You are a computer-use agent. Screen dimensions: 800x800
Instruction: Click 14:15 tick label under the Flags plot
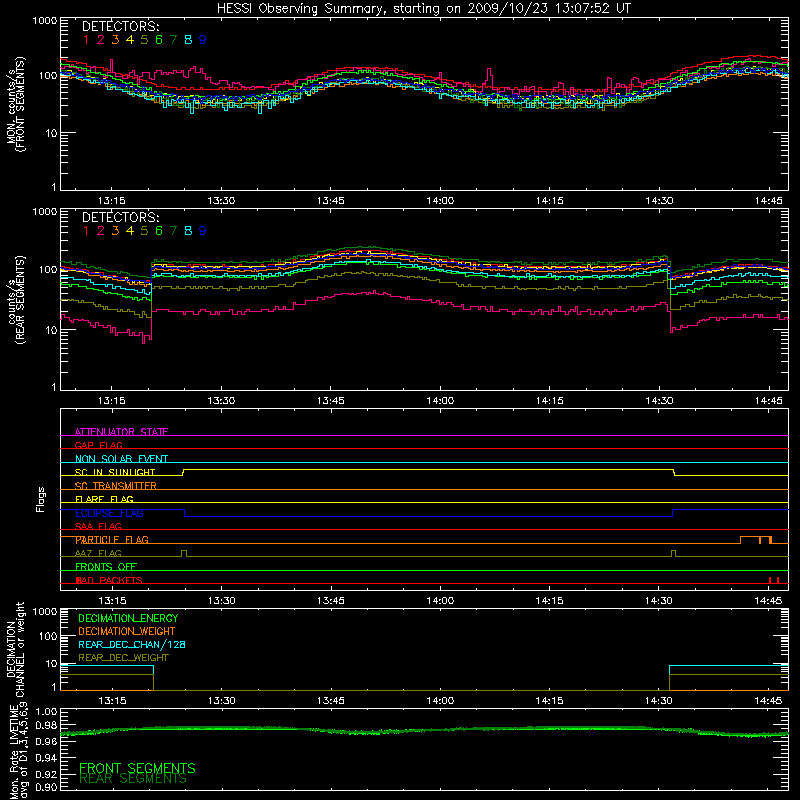[x=549, y=601]
